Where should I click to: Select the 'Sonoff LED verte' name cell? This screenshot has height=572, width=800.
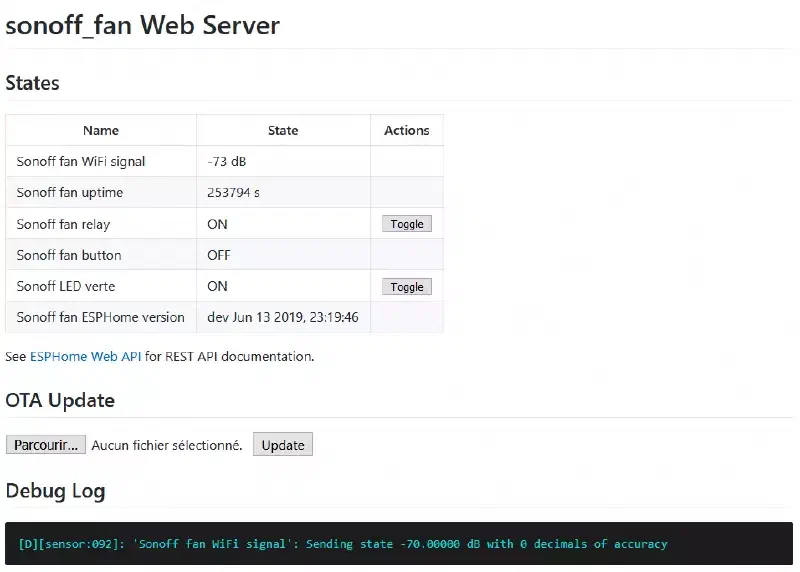click(101, 286)
